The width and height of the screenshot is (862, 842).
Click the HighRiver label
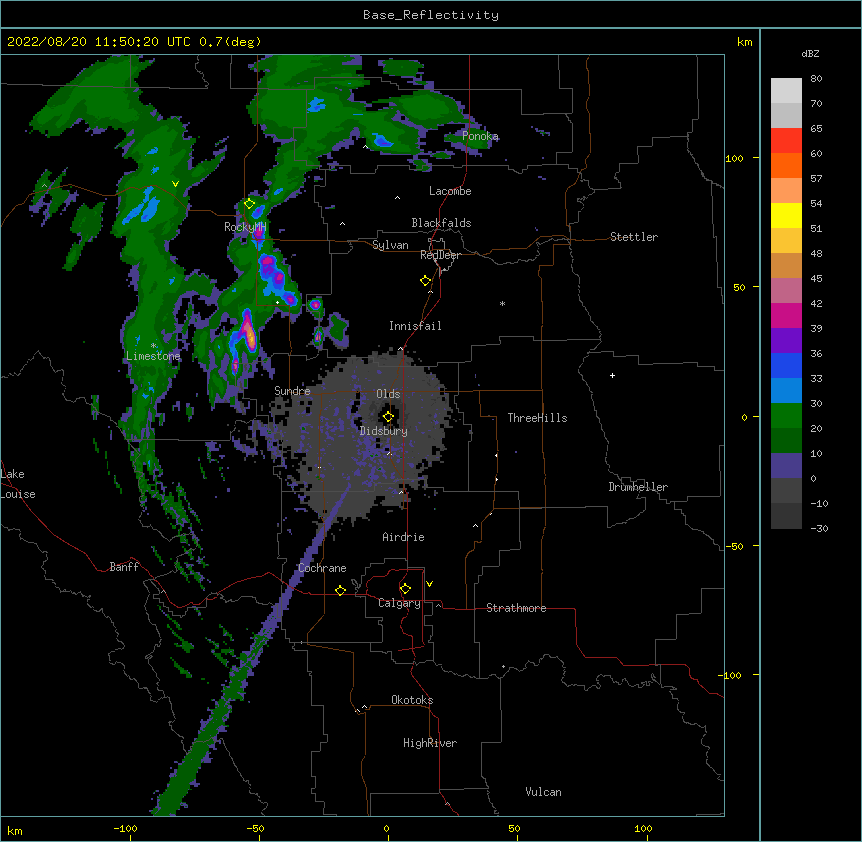click(430, 743)
